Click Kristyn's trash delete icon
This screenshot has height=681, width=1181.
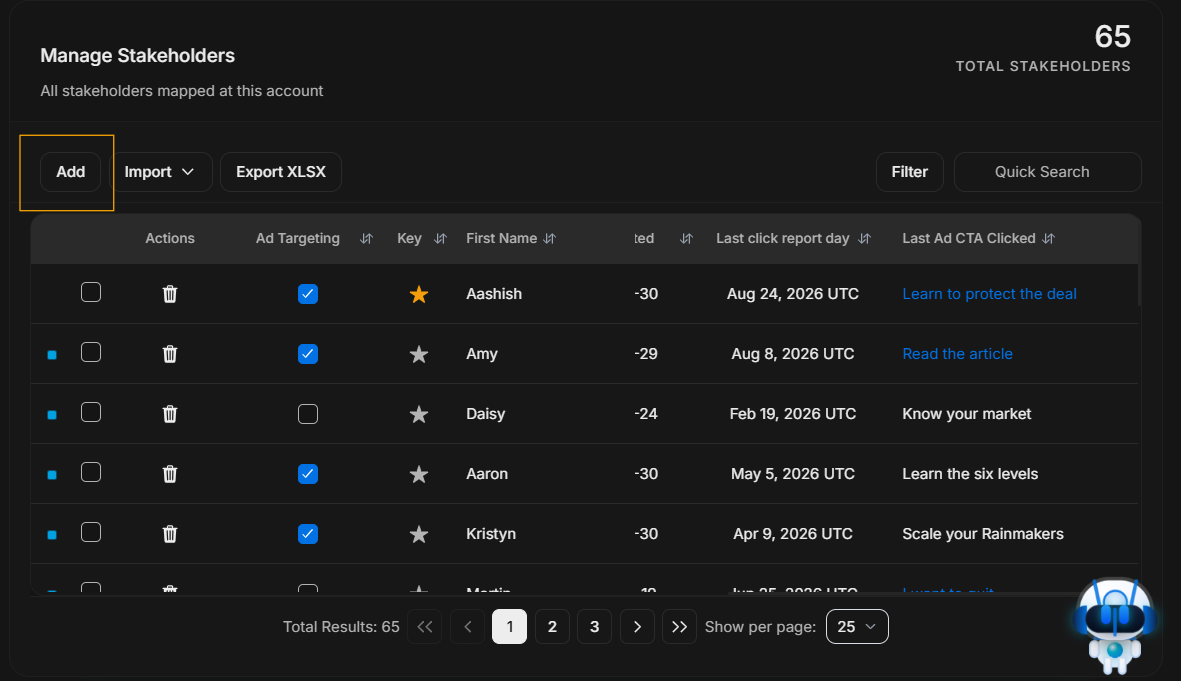[x=169, y=534]
